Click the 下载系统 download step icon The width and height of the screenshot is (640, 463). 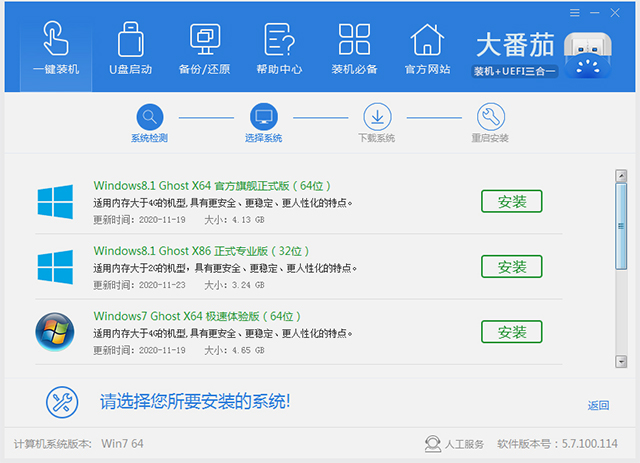[377, 117]
